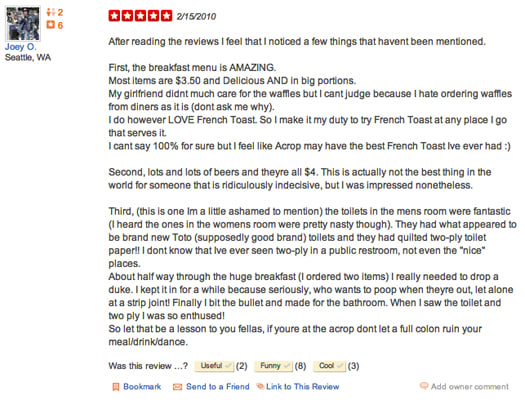Viewport: 525px width, 400px height.
Task: Open the Send to a Friend link
Action: pyautogui.click(x=218, y=387)
